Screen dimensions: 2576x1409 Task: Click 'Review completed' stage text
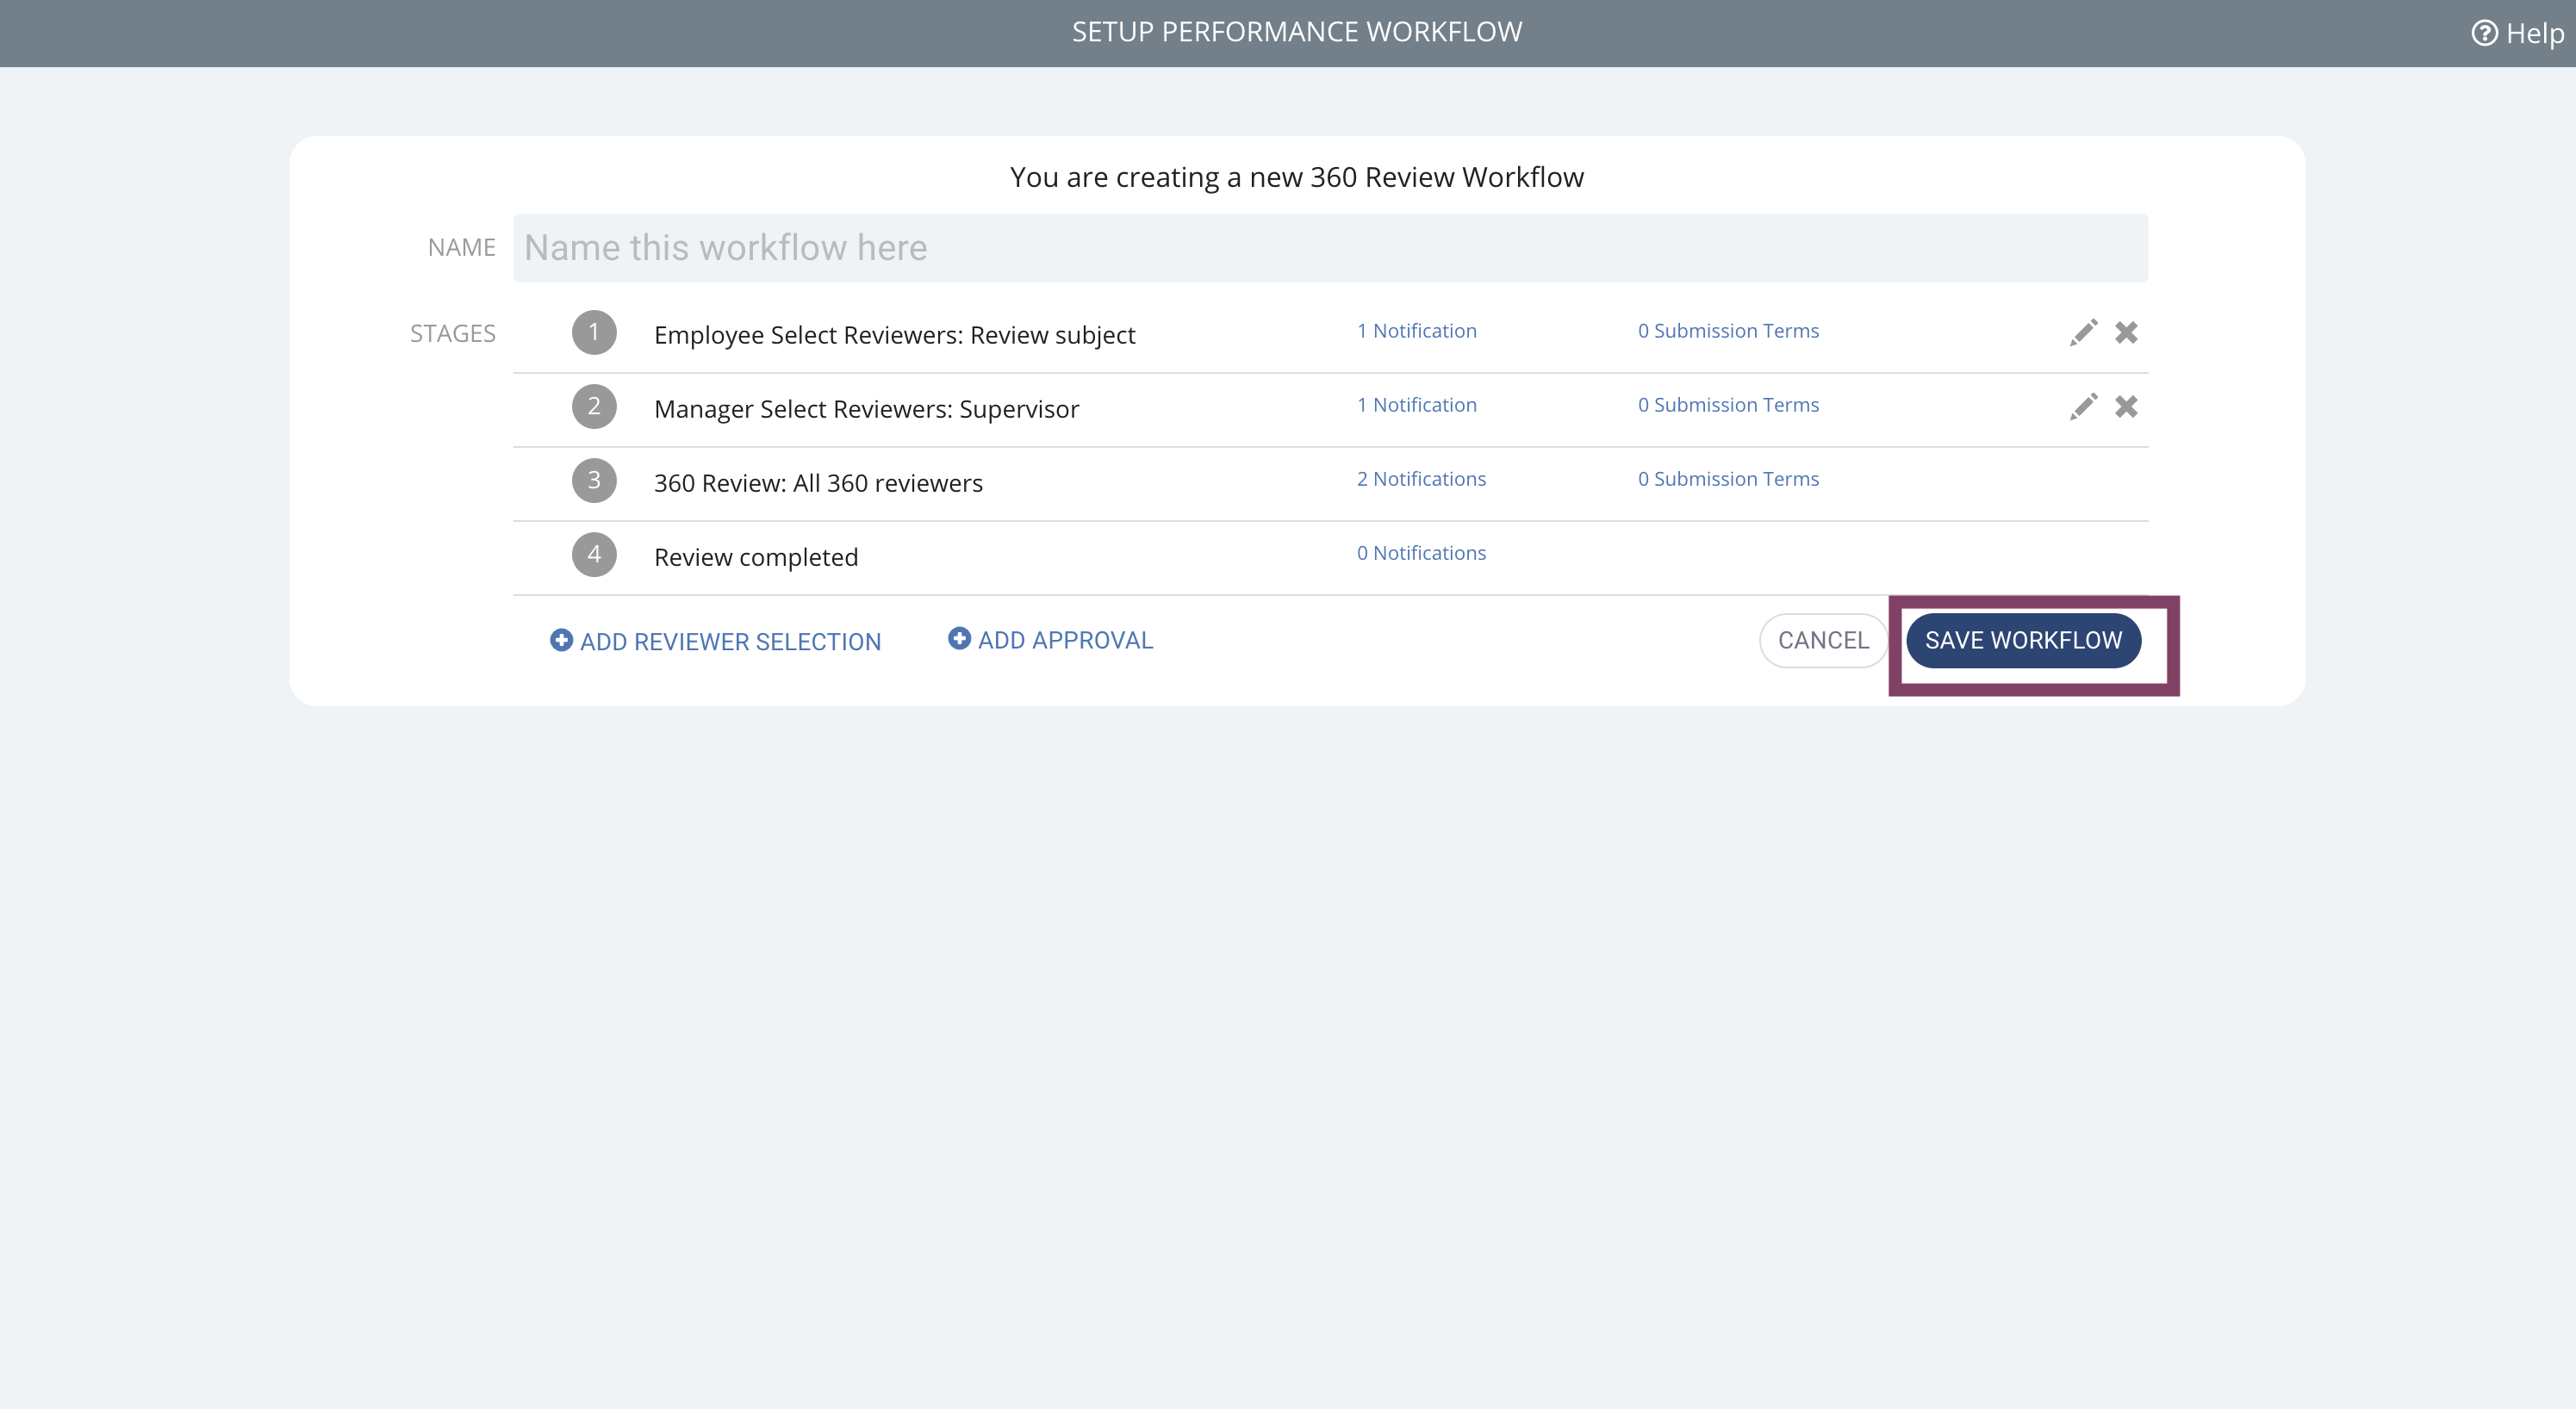point(756,557)
